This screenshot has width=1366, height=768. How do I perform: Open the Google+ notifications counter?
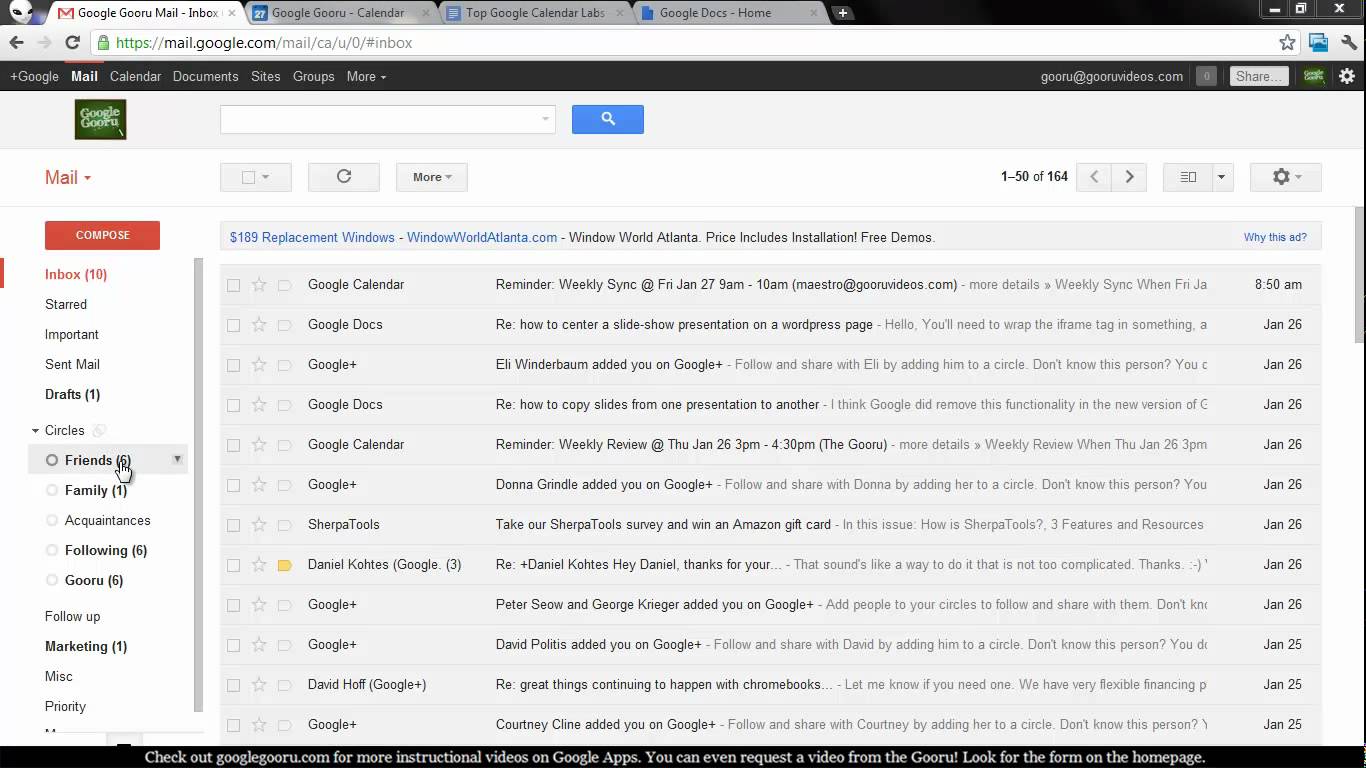1206,76
